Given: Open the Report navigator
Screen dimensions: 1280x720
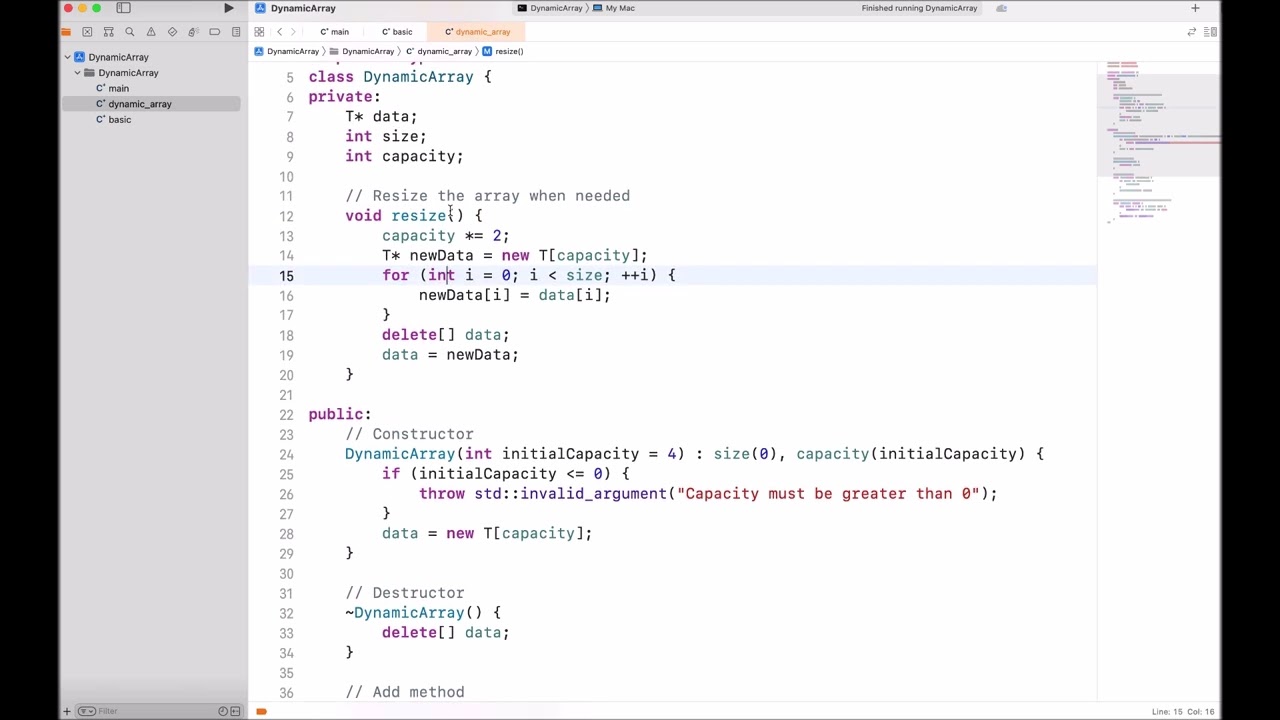Looking at the screenshot, I should coord(235,32).
